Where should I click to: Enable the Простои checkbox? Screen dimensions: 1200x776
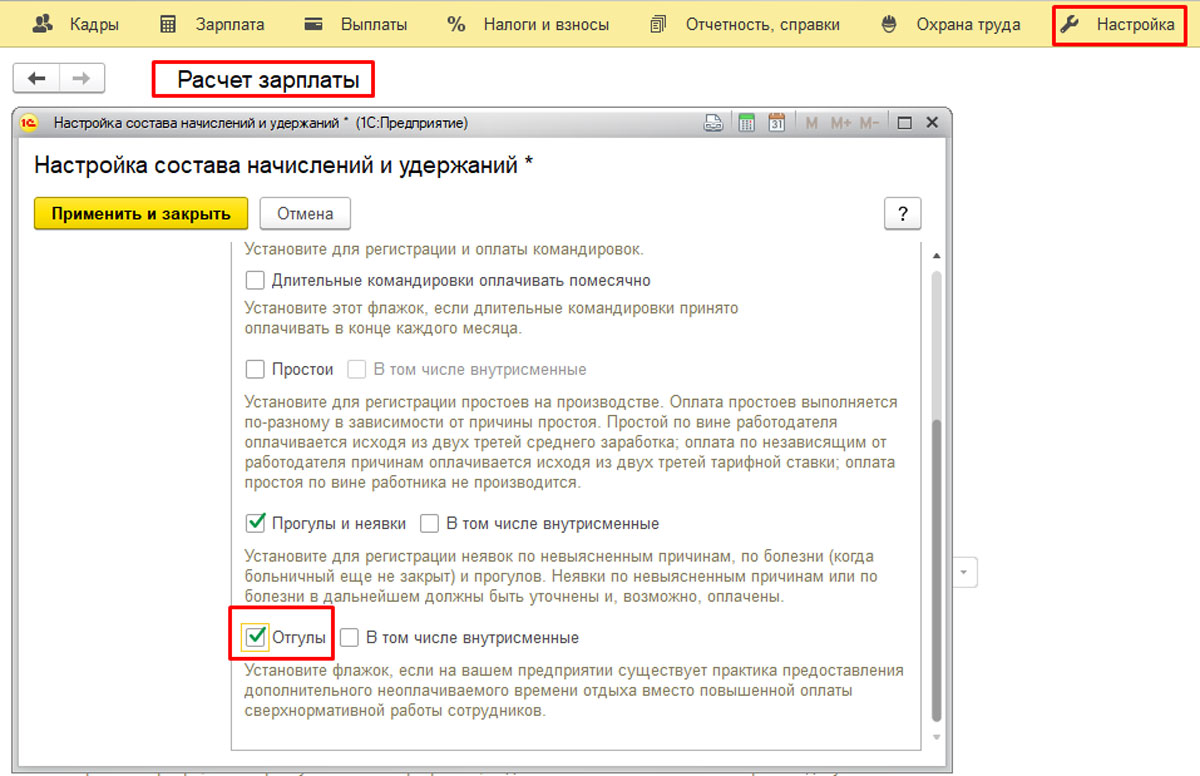(x=256, y=369)
